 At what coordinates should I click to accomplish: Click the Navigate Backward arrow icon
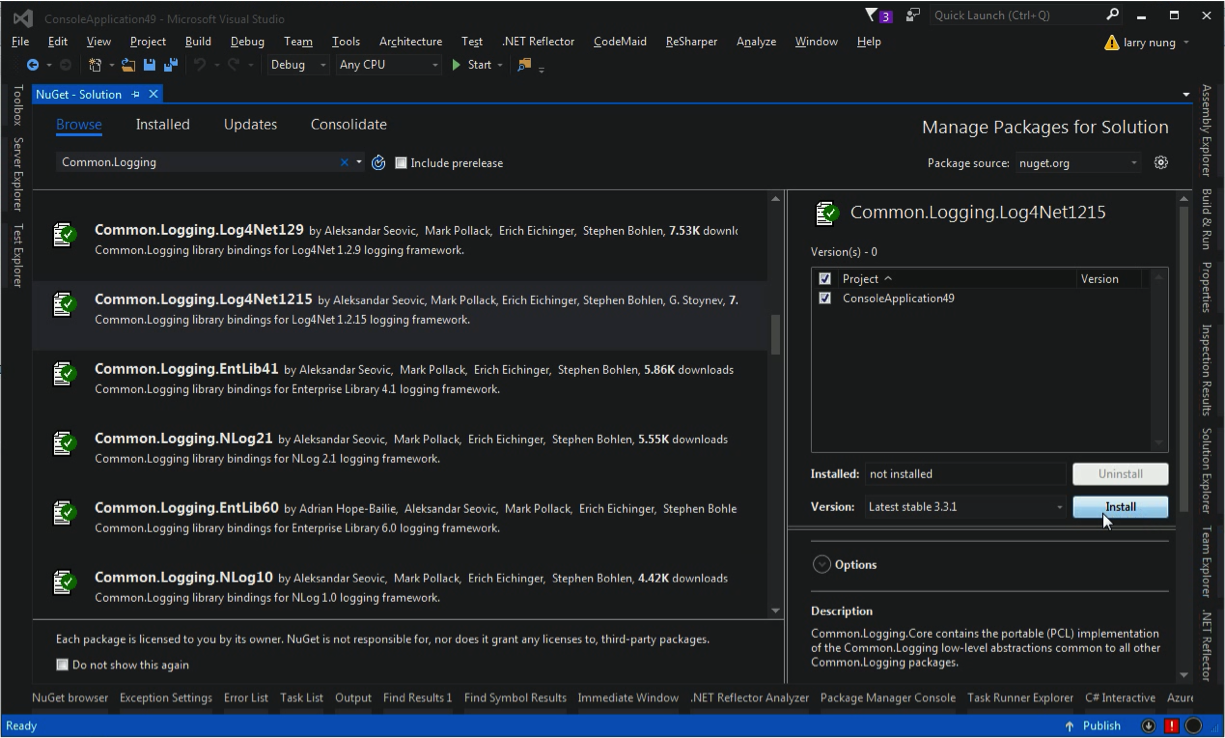32,65
